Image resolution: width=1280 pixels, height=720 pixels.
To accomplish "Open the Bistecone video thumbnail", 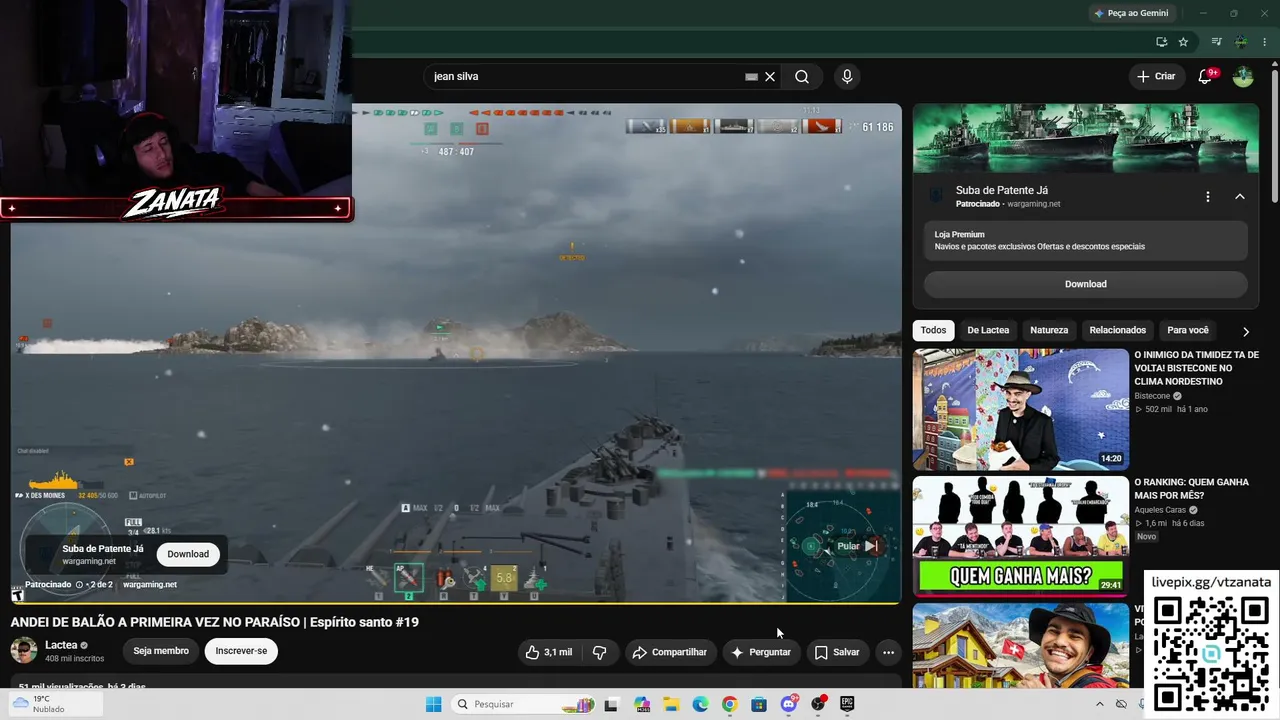I will pos(1021,409).
